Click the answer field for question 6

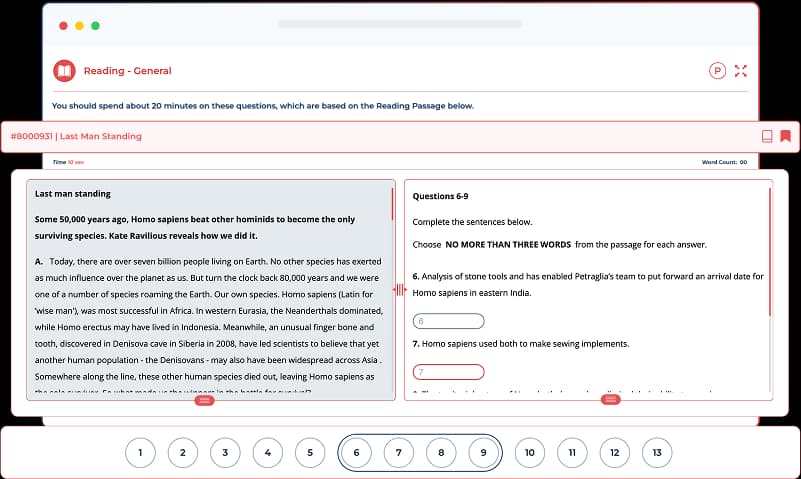[x=448, y=321]
